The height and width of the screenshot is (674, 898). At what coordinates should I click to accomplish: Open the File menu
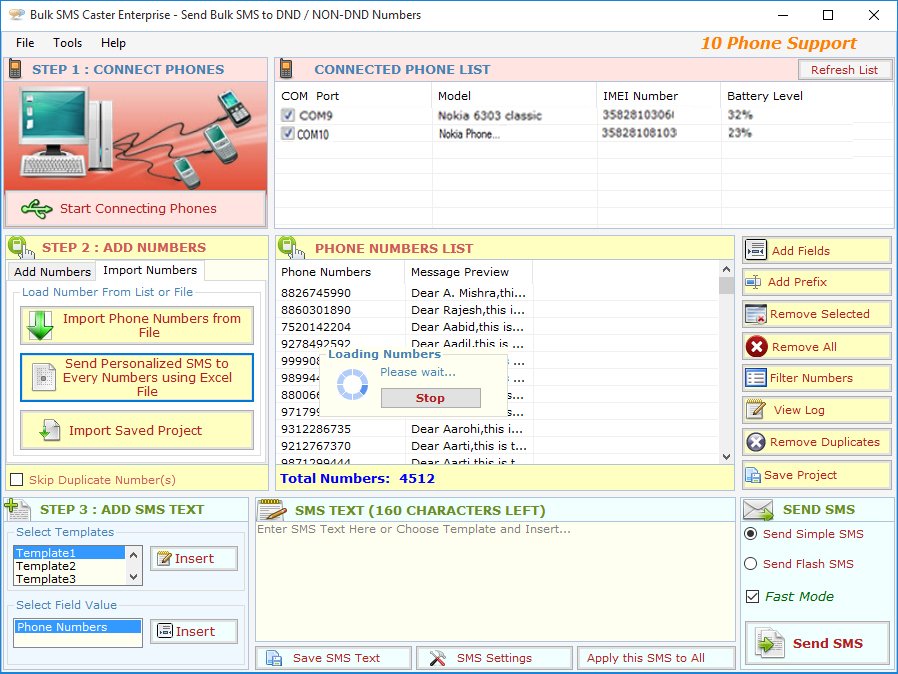(25, 43)
